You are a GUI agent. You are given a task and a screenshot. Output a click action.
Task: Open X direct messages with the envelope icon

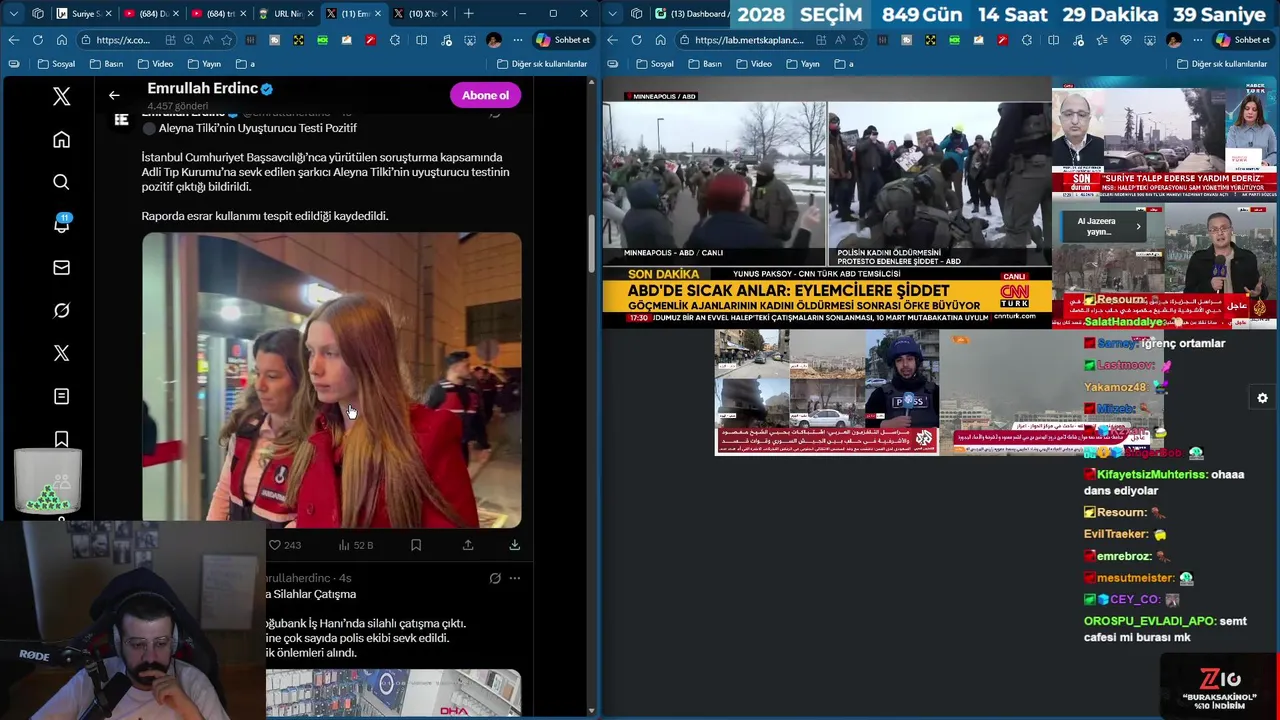coord(61,267)
